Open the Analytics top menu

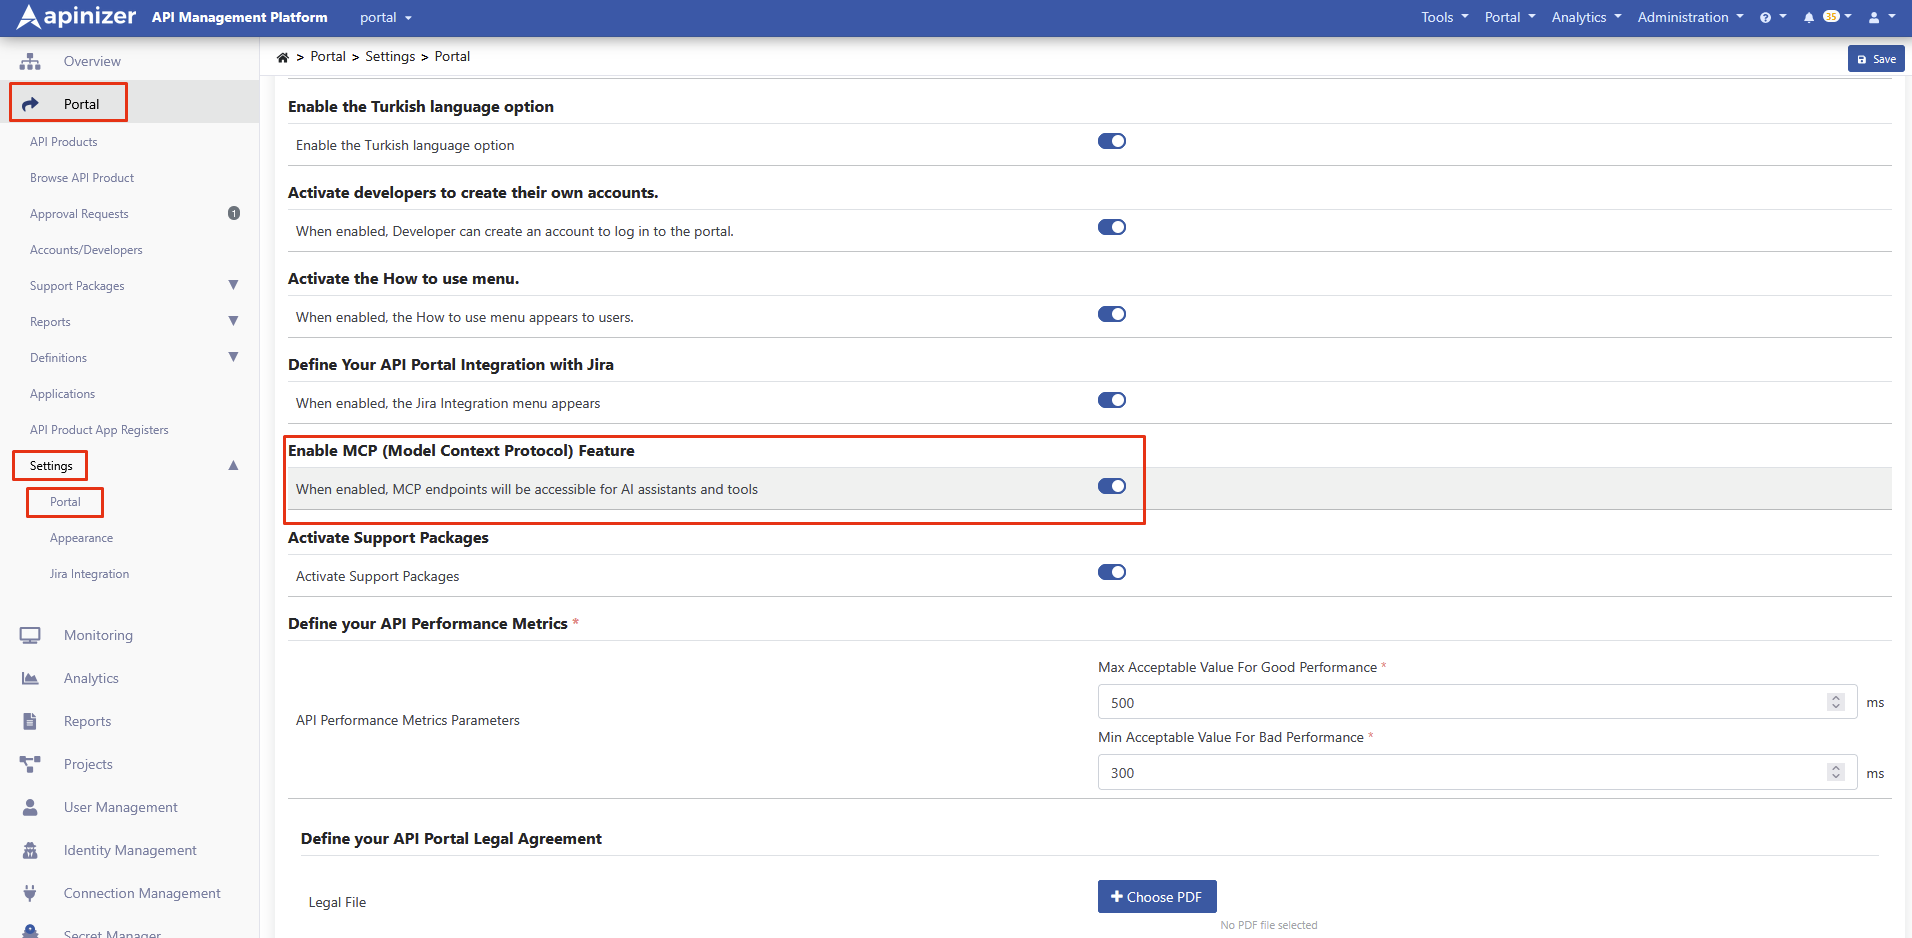(1585, 18)
